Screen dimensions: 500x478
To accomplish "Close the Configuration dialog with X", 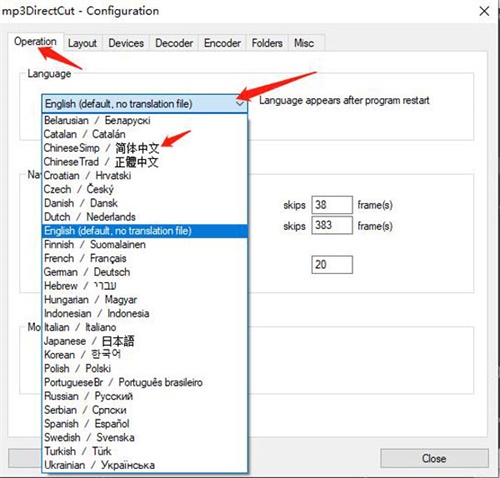I will click(484, 11).
